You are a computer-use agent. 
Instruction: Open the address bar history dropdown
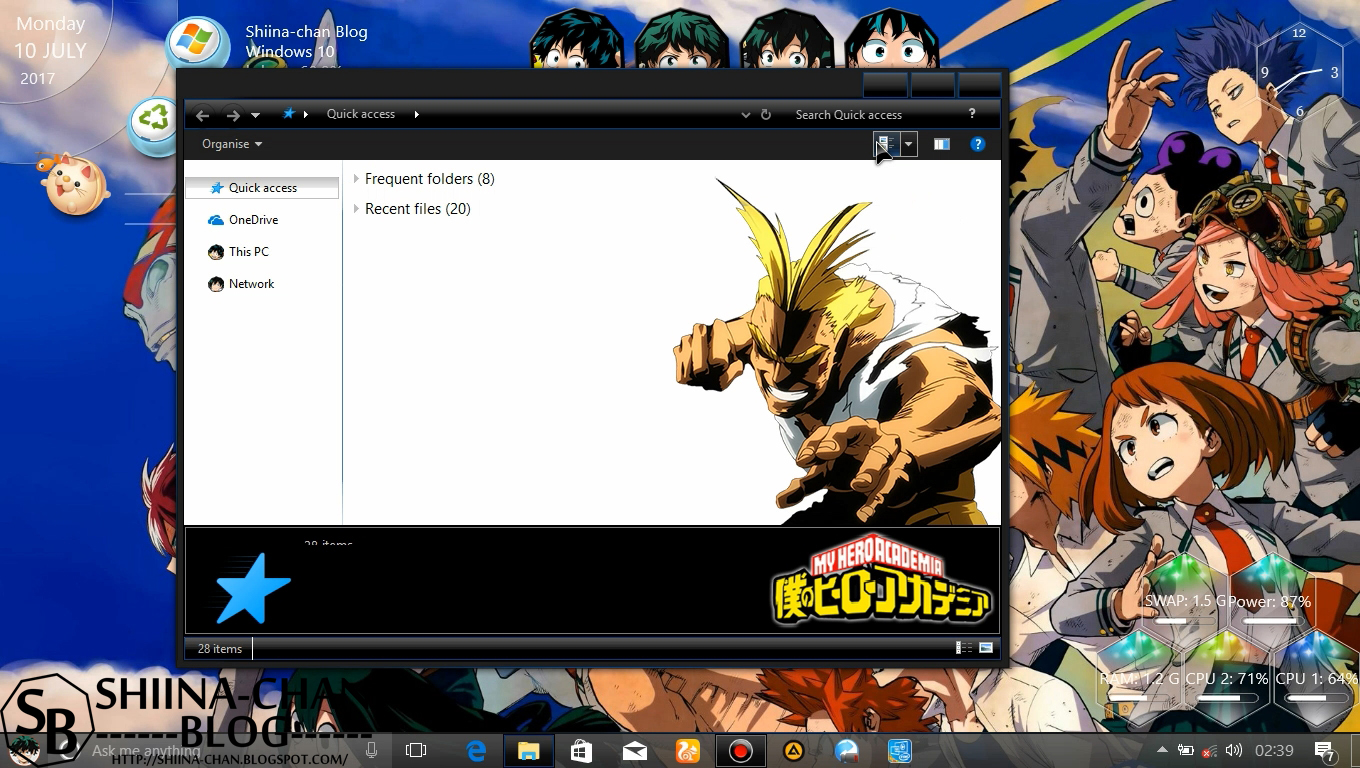(746, 115)
